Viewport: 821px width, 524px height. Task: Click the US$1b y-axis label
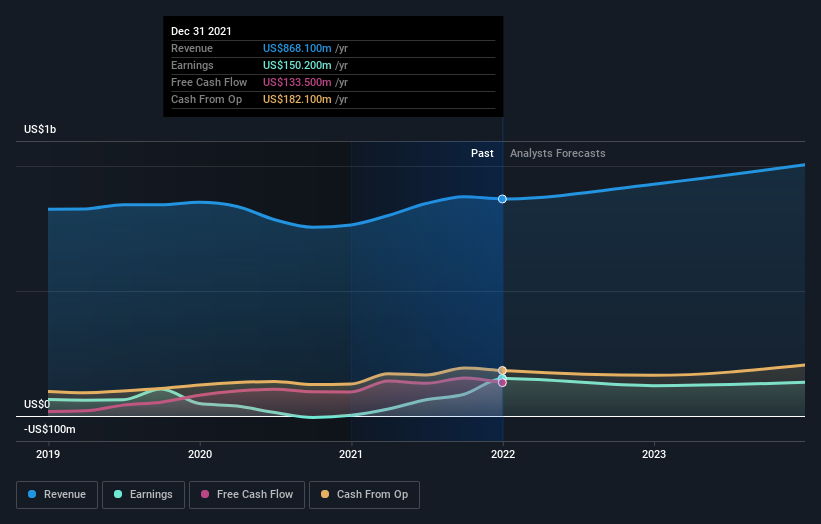click(x=40, y=129)
